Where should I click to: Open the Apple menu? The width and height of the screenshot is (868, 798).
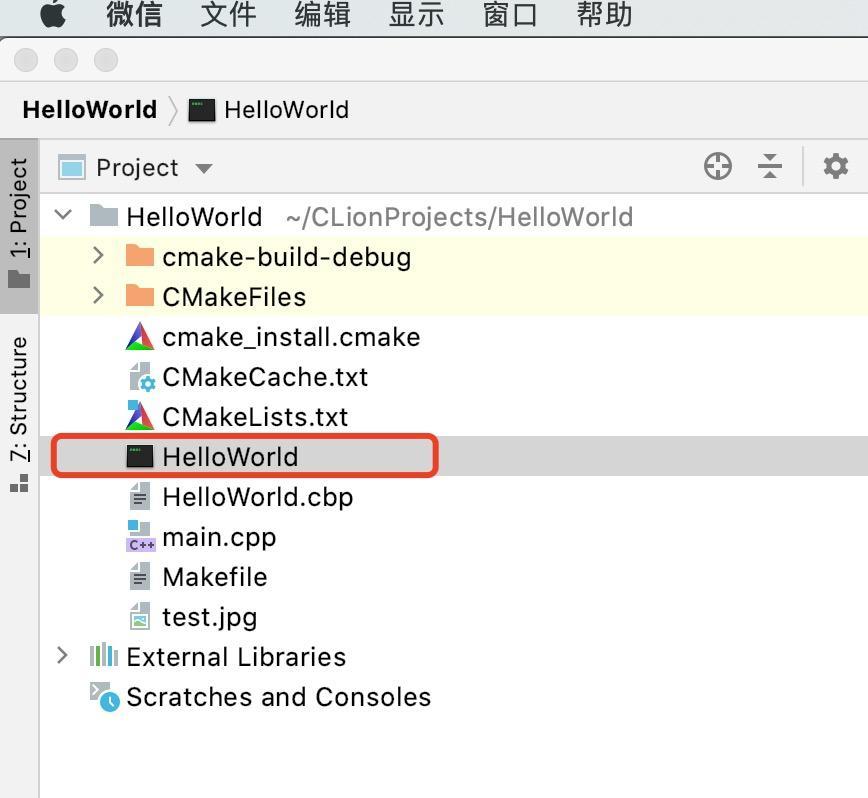[x=52, y=15]
